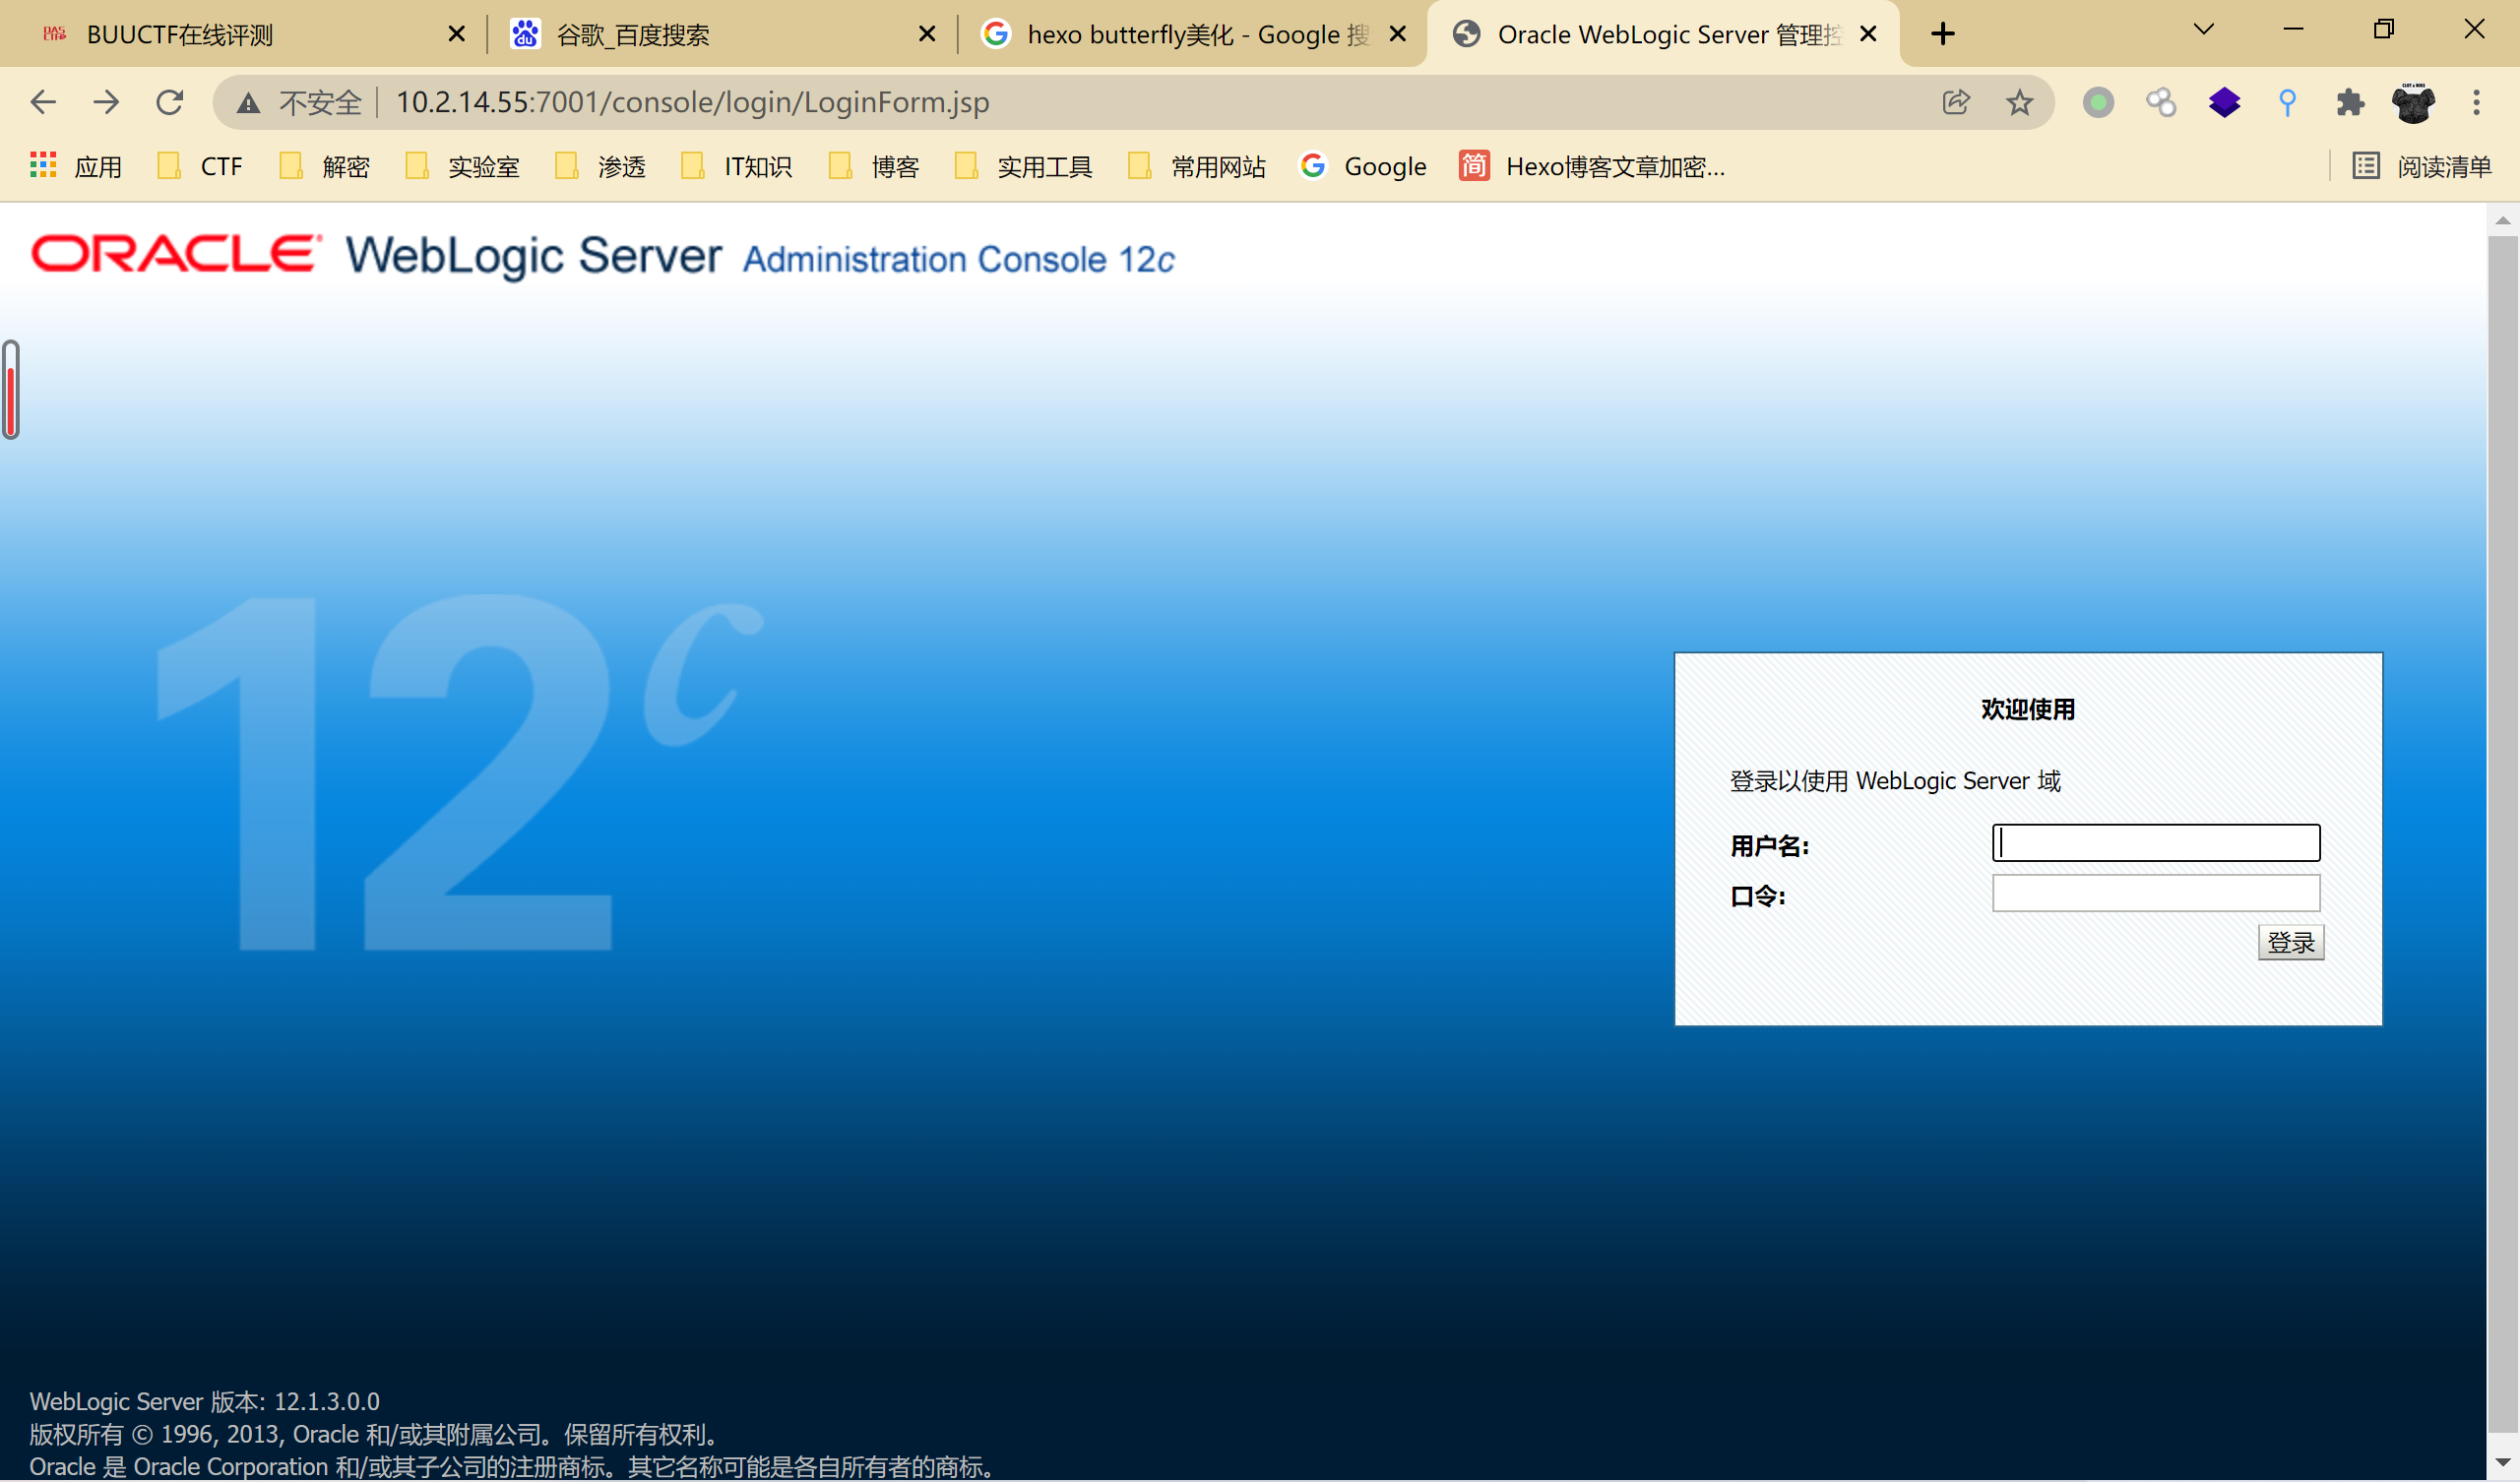2520x1482 pixels.
Task: Open the purple diamond extension
Action: click(x=2224, y=102)
